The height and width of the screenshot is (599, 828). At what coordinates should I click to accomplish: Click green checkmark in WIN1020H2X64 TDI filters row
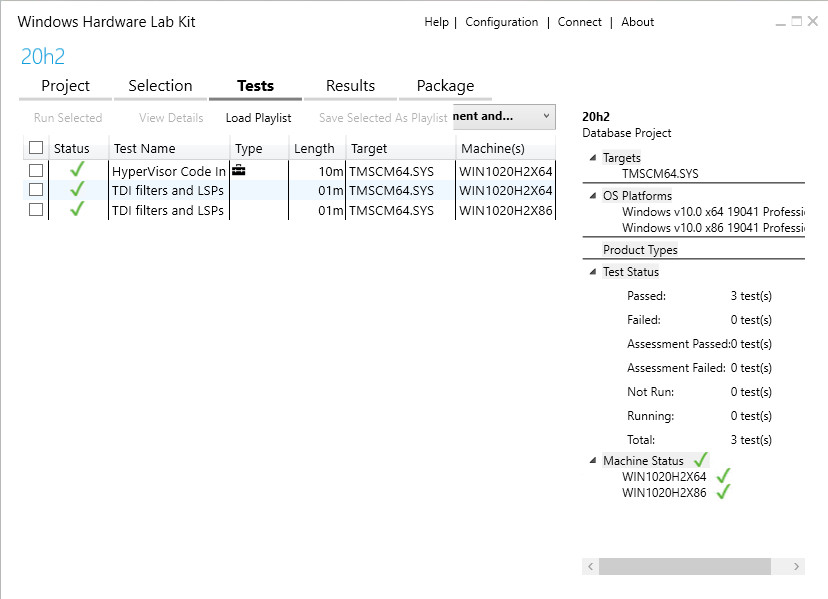pos(77,189)
